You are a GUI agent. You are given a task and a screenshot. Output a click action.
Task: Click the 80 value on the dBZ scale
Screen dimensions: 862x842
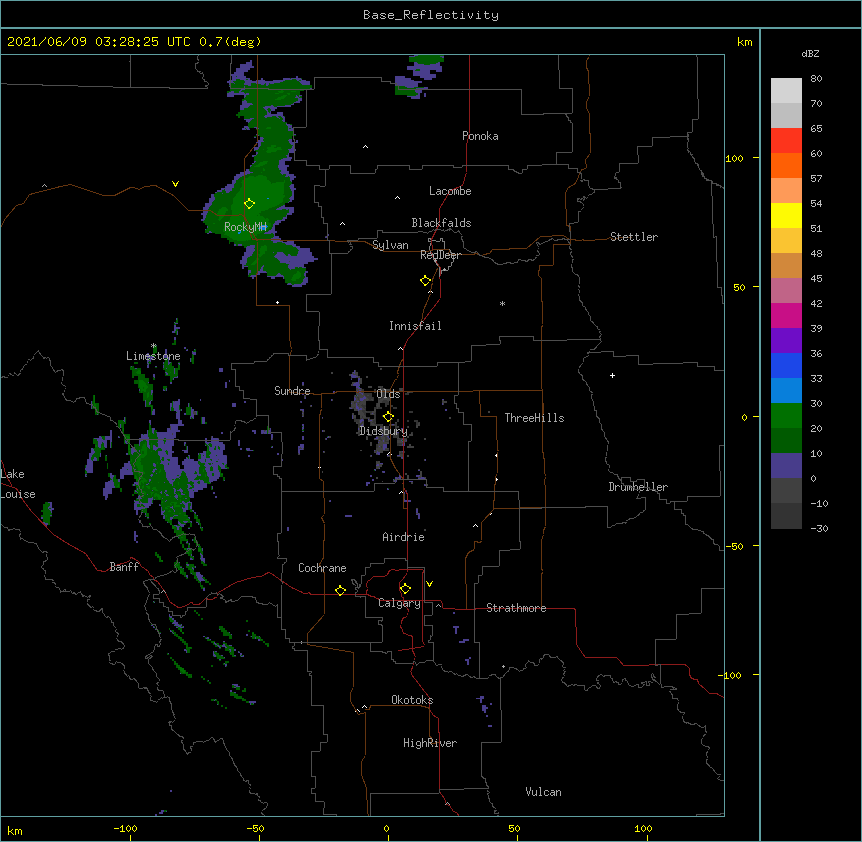pos(816,79)
